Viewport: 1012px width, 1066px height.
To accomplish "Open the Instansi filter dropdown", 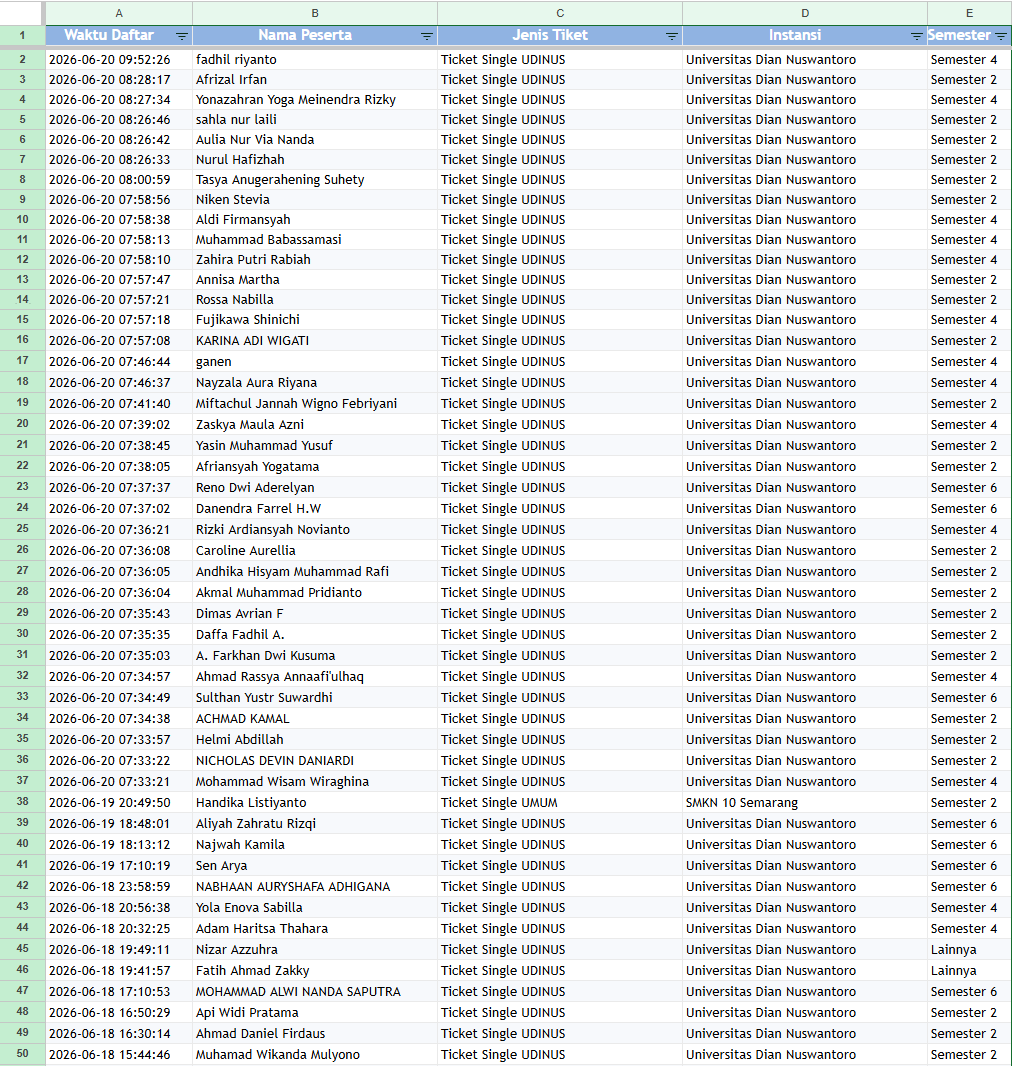I will tap(916, 36).
